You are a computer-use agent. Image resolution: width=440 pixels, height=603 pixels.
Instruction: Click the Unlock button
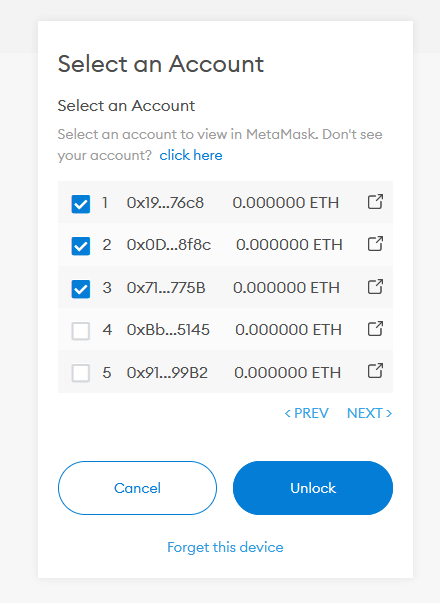pyautogui.click(x=313, y=488)
